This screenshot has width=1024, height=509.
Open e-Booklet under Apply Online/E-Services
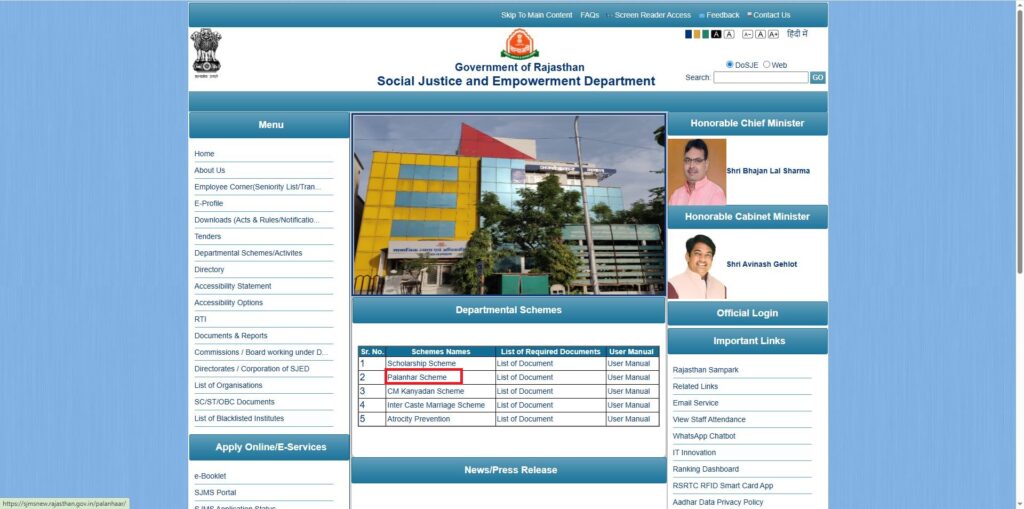(x=210, y=476)
